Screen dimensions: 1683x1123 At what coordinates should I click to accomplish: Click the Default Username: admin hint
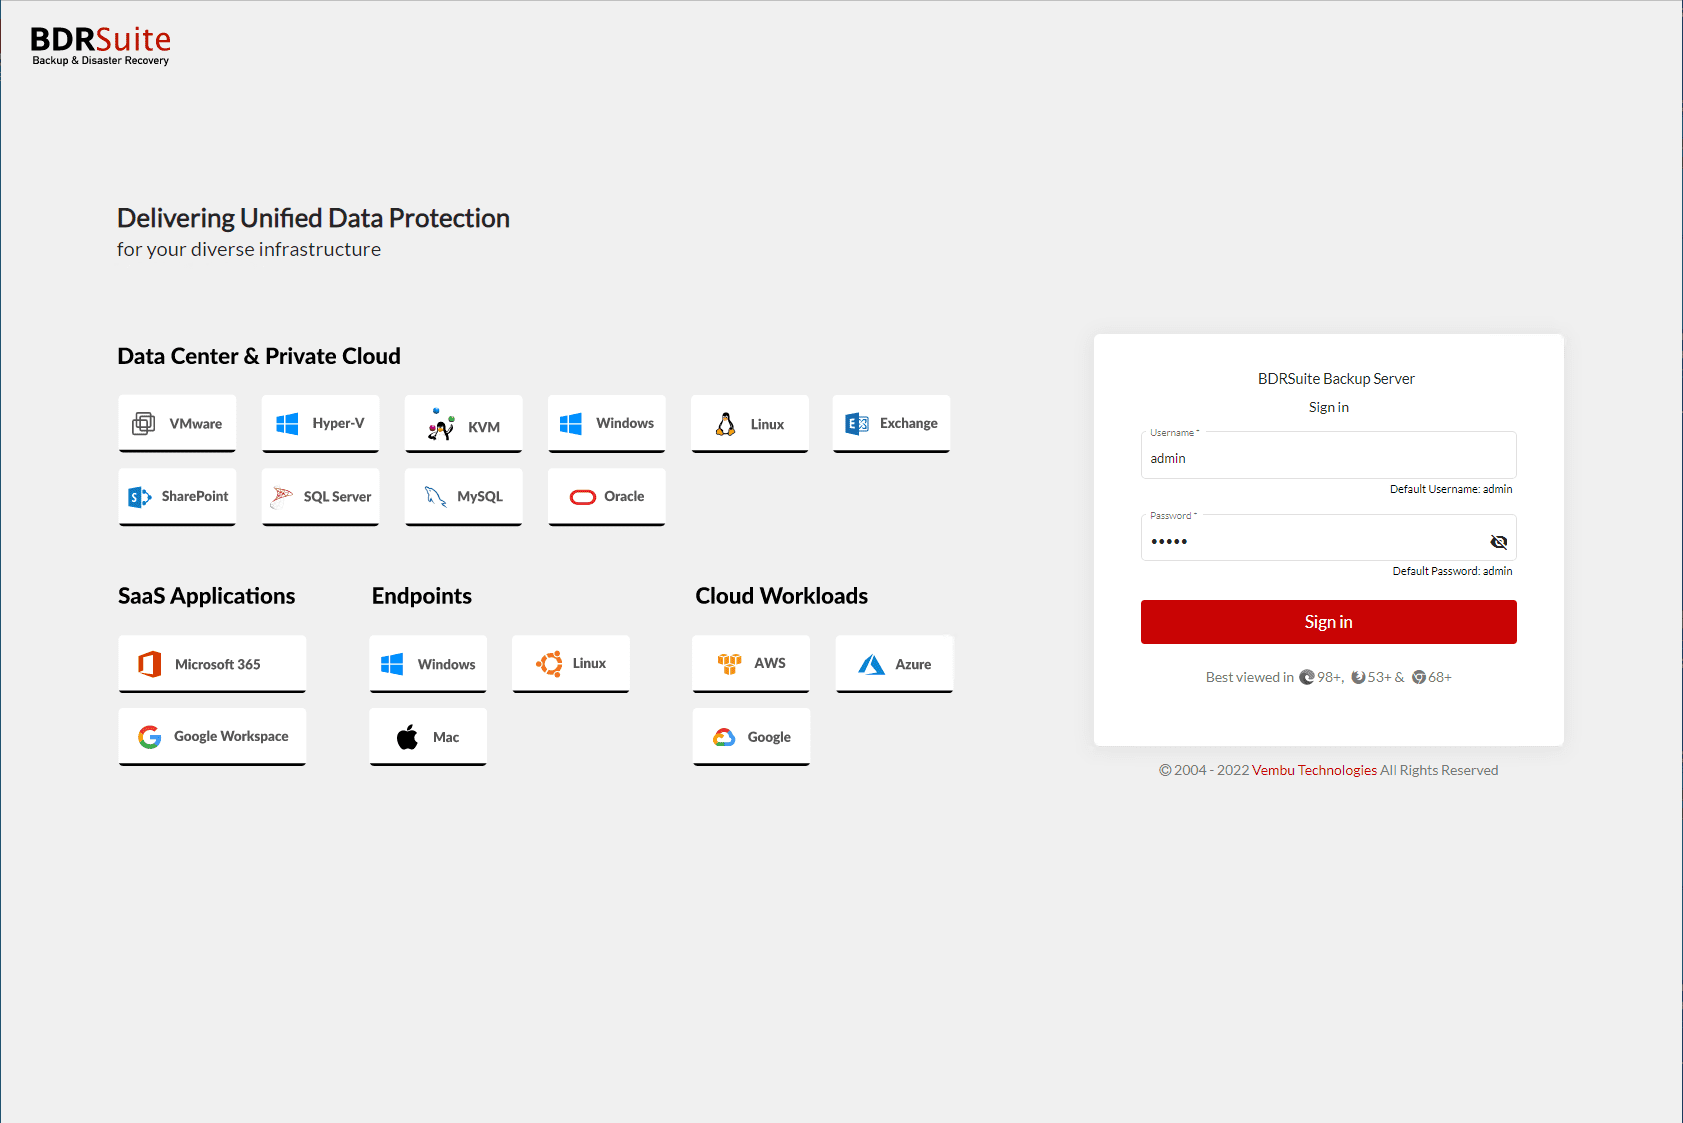point(1451,489)
